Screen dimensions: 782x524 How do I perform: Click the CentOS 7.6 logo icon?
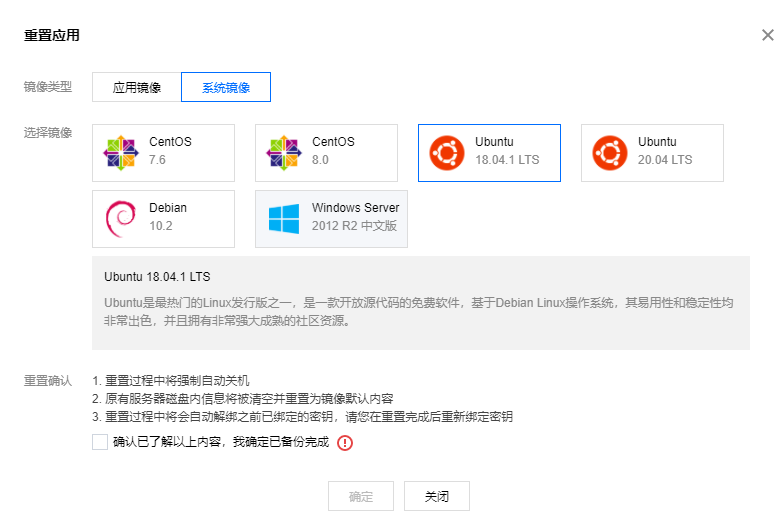[x=120, y=153]
